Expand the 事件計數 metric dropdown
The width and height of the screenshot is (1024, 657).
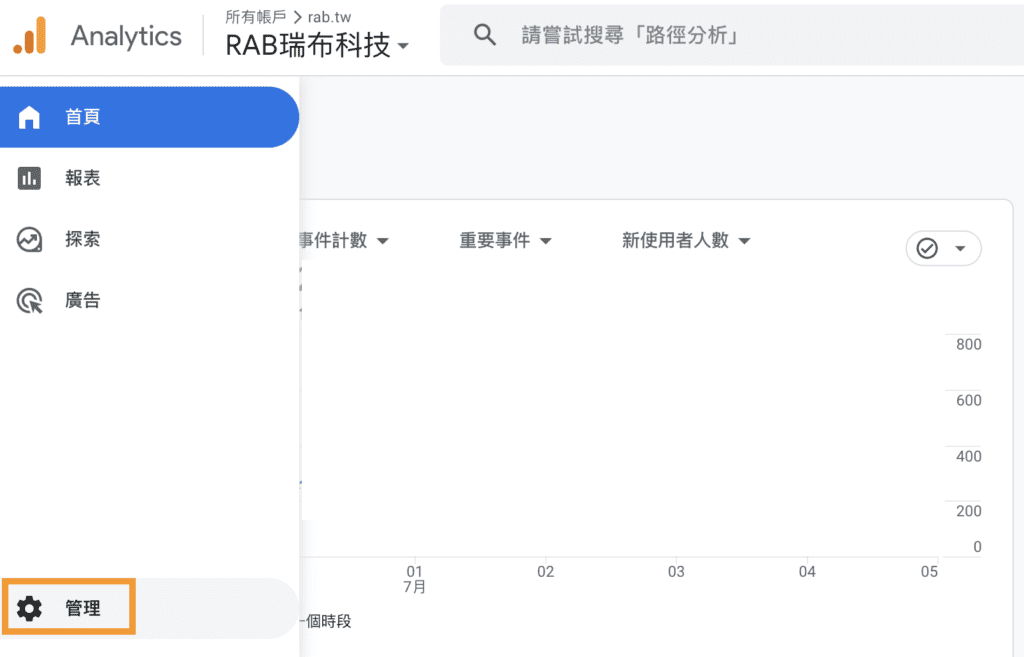tap(342, 241)
